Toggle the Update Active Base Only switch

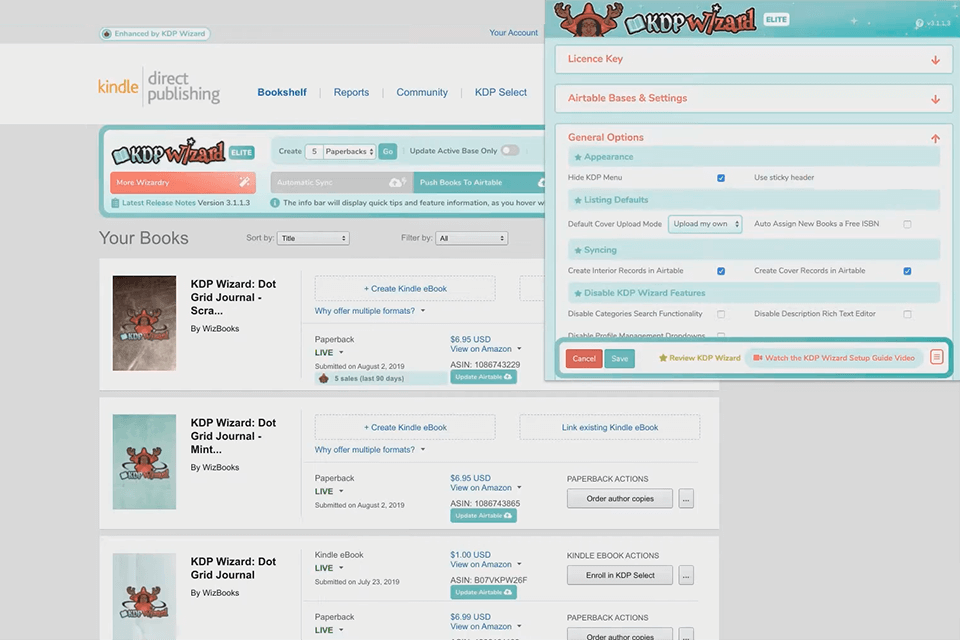coord(510,151)
